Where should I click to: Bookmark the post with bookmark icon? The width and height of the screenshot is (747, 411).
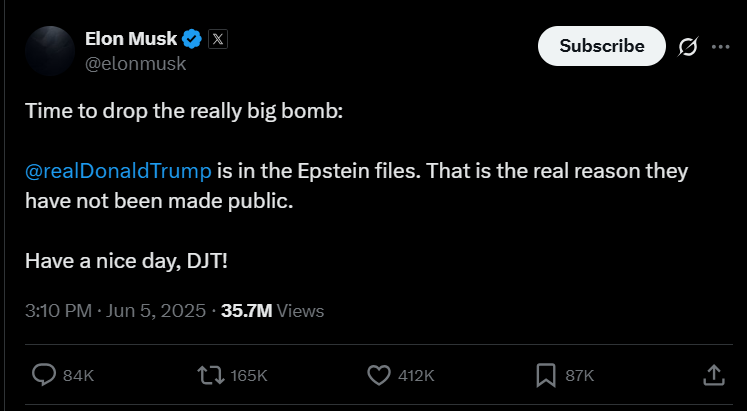(546, 375)
